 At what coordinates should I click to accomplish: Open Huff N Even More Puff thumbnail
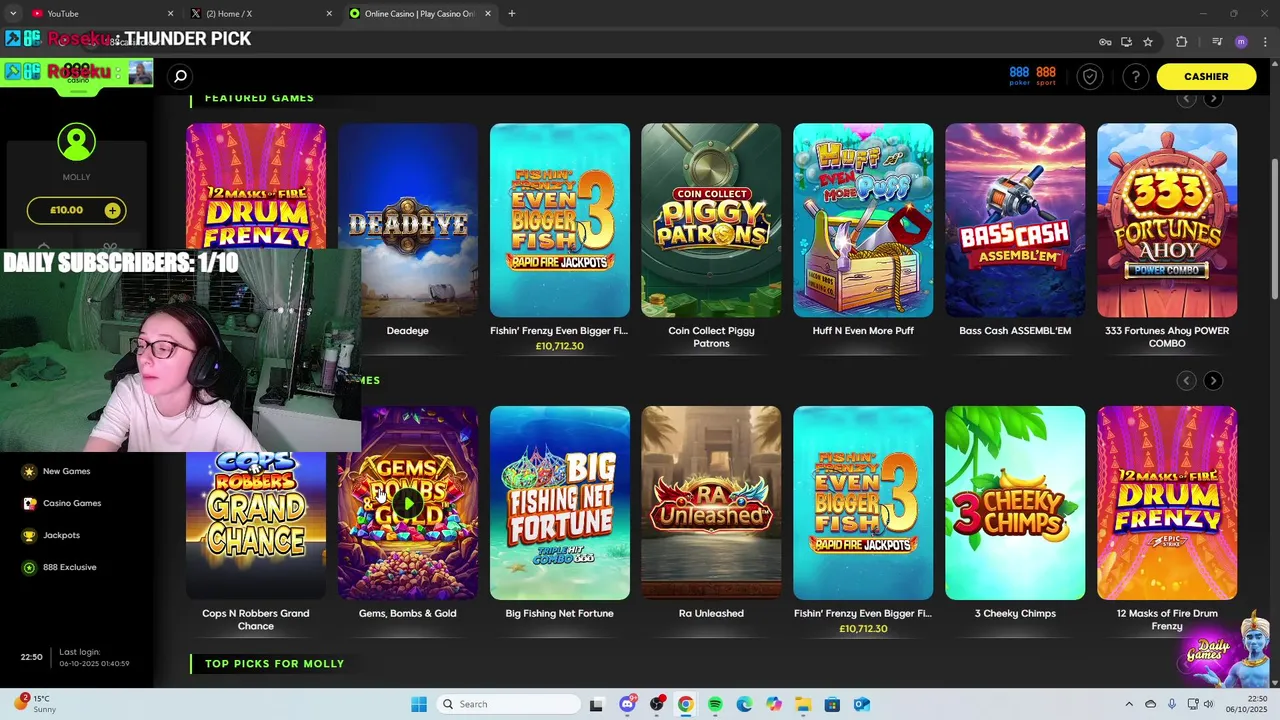(x=863, y=220)
